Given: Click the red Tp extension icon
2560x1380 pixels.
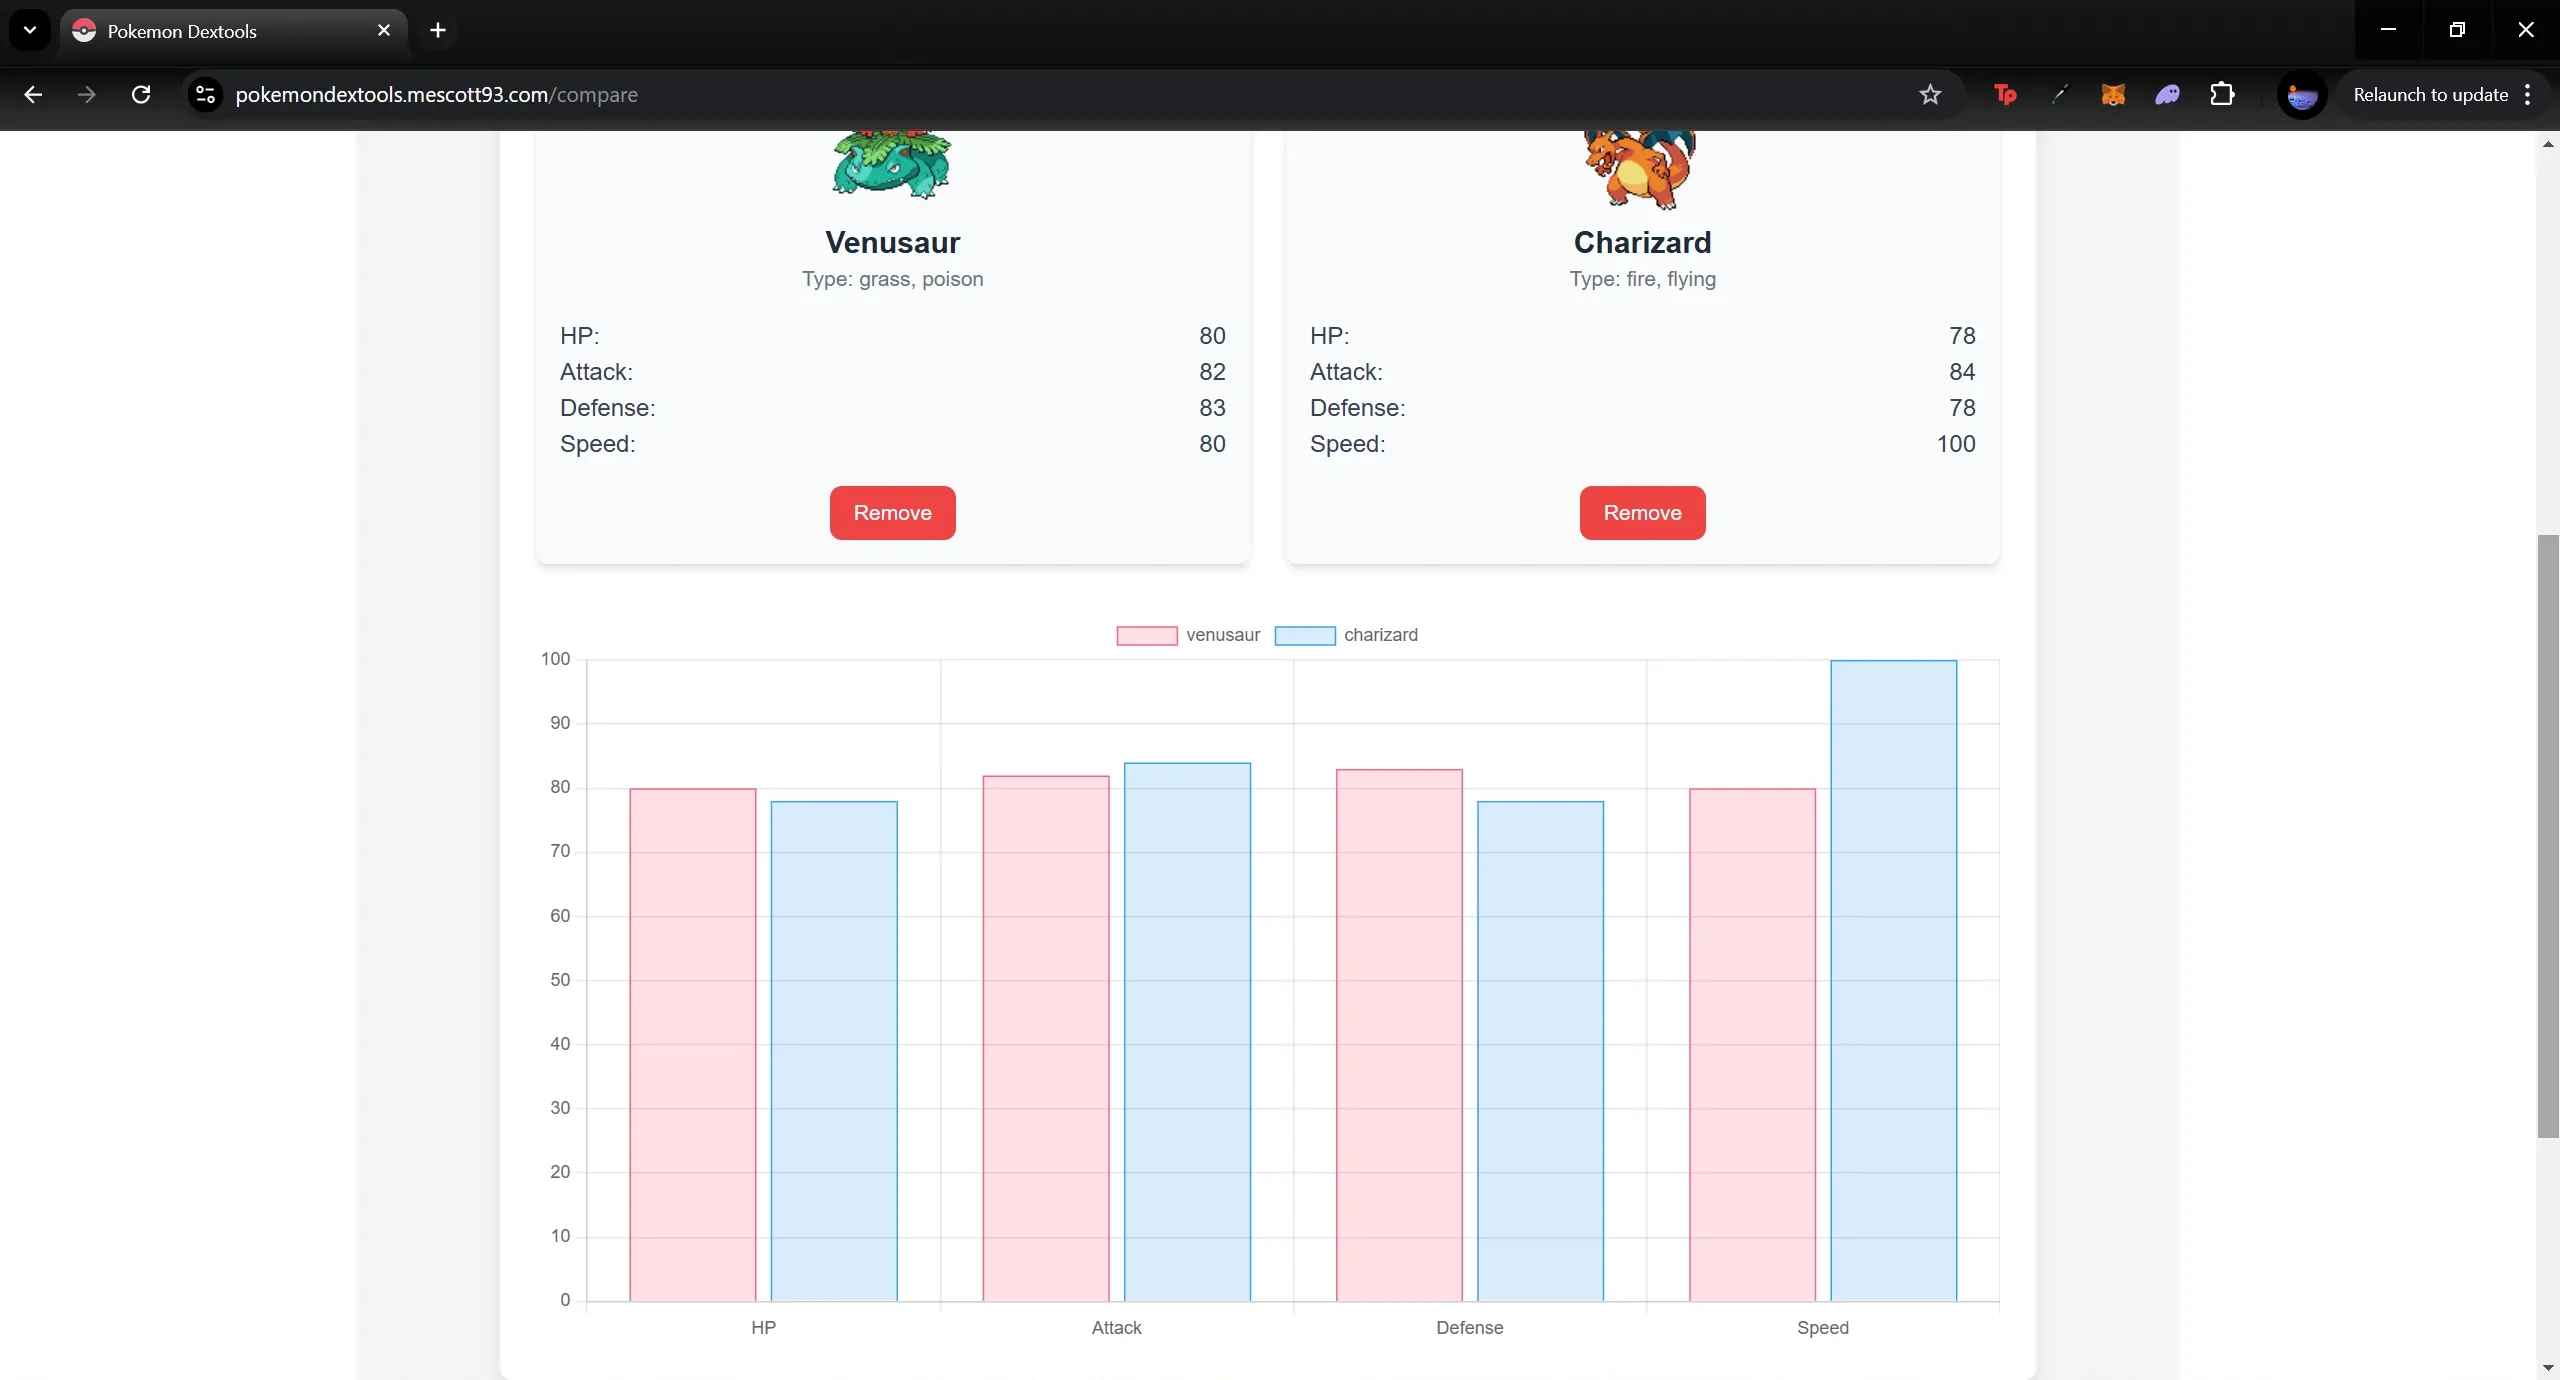Looking at the screenshot, I should (2004, 95).
